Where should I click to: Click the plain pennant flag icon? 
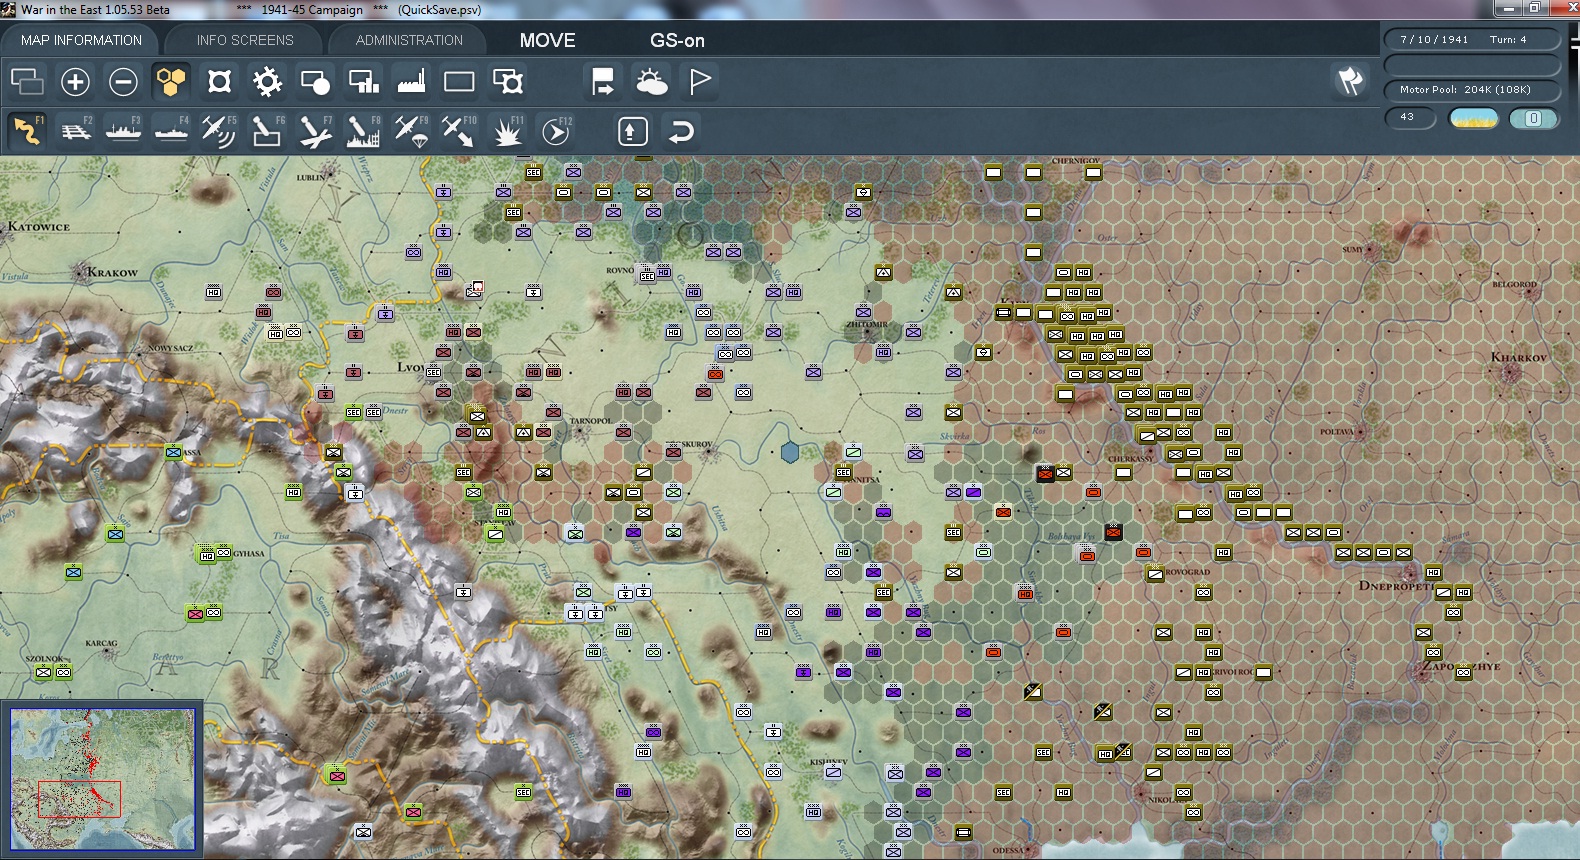point(699,81)
